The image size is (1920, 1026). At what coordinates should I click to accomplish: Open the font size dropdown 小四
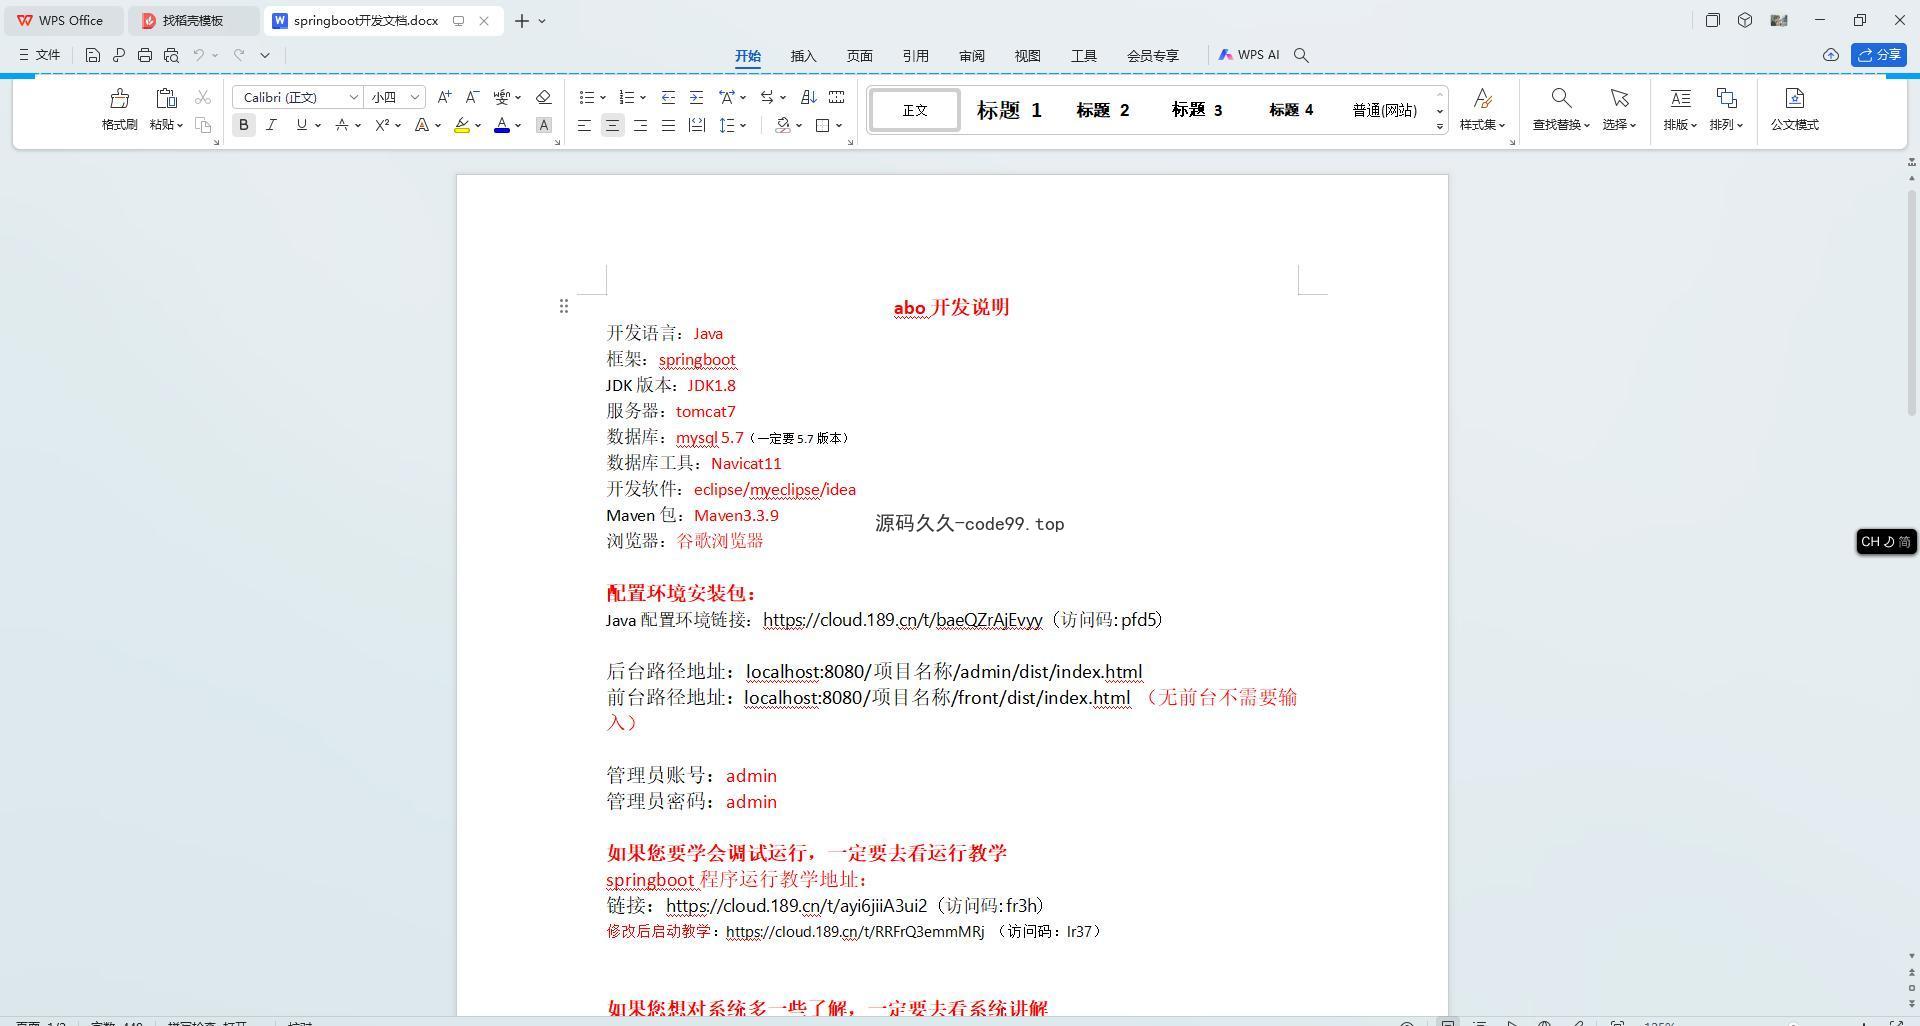click(414, 97)
